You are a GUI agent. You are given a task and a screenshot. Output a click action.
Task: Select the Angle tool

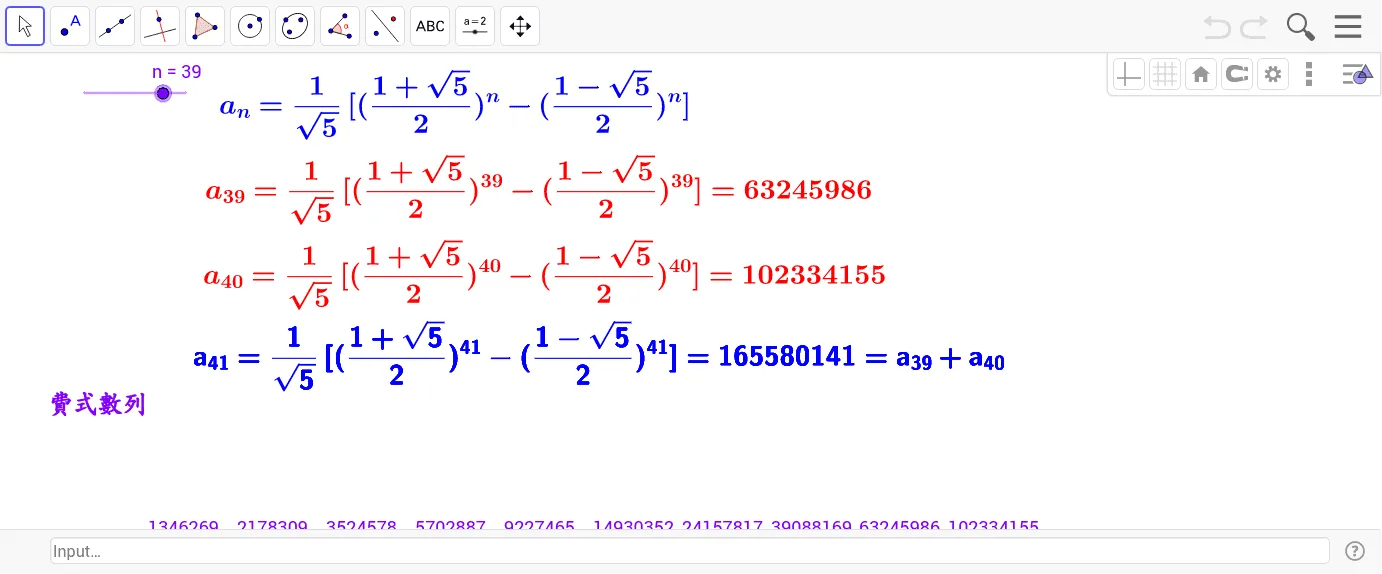340,26
